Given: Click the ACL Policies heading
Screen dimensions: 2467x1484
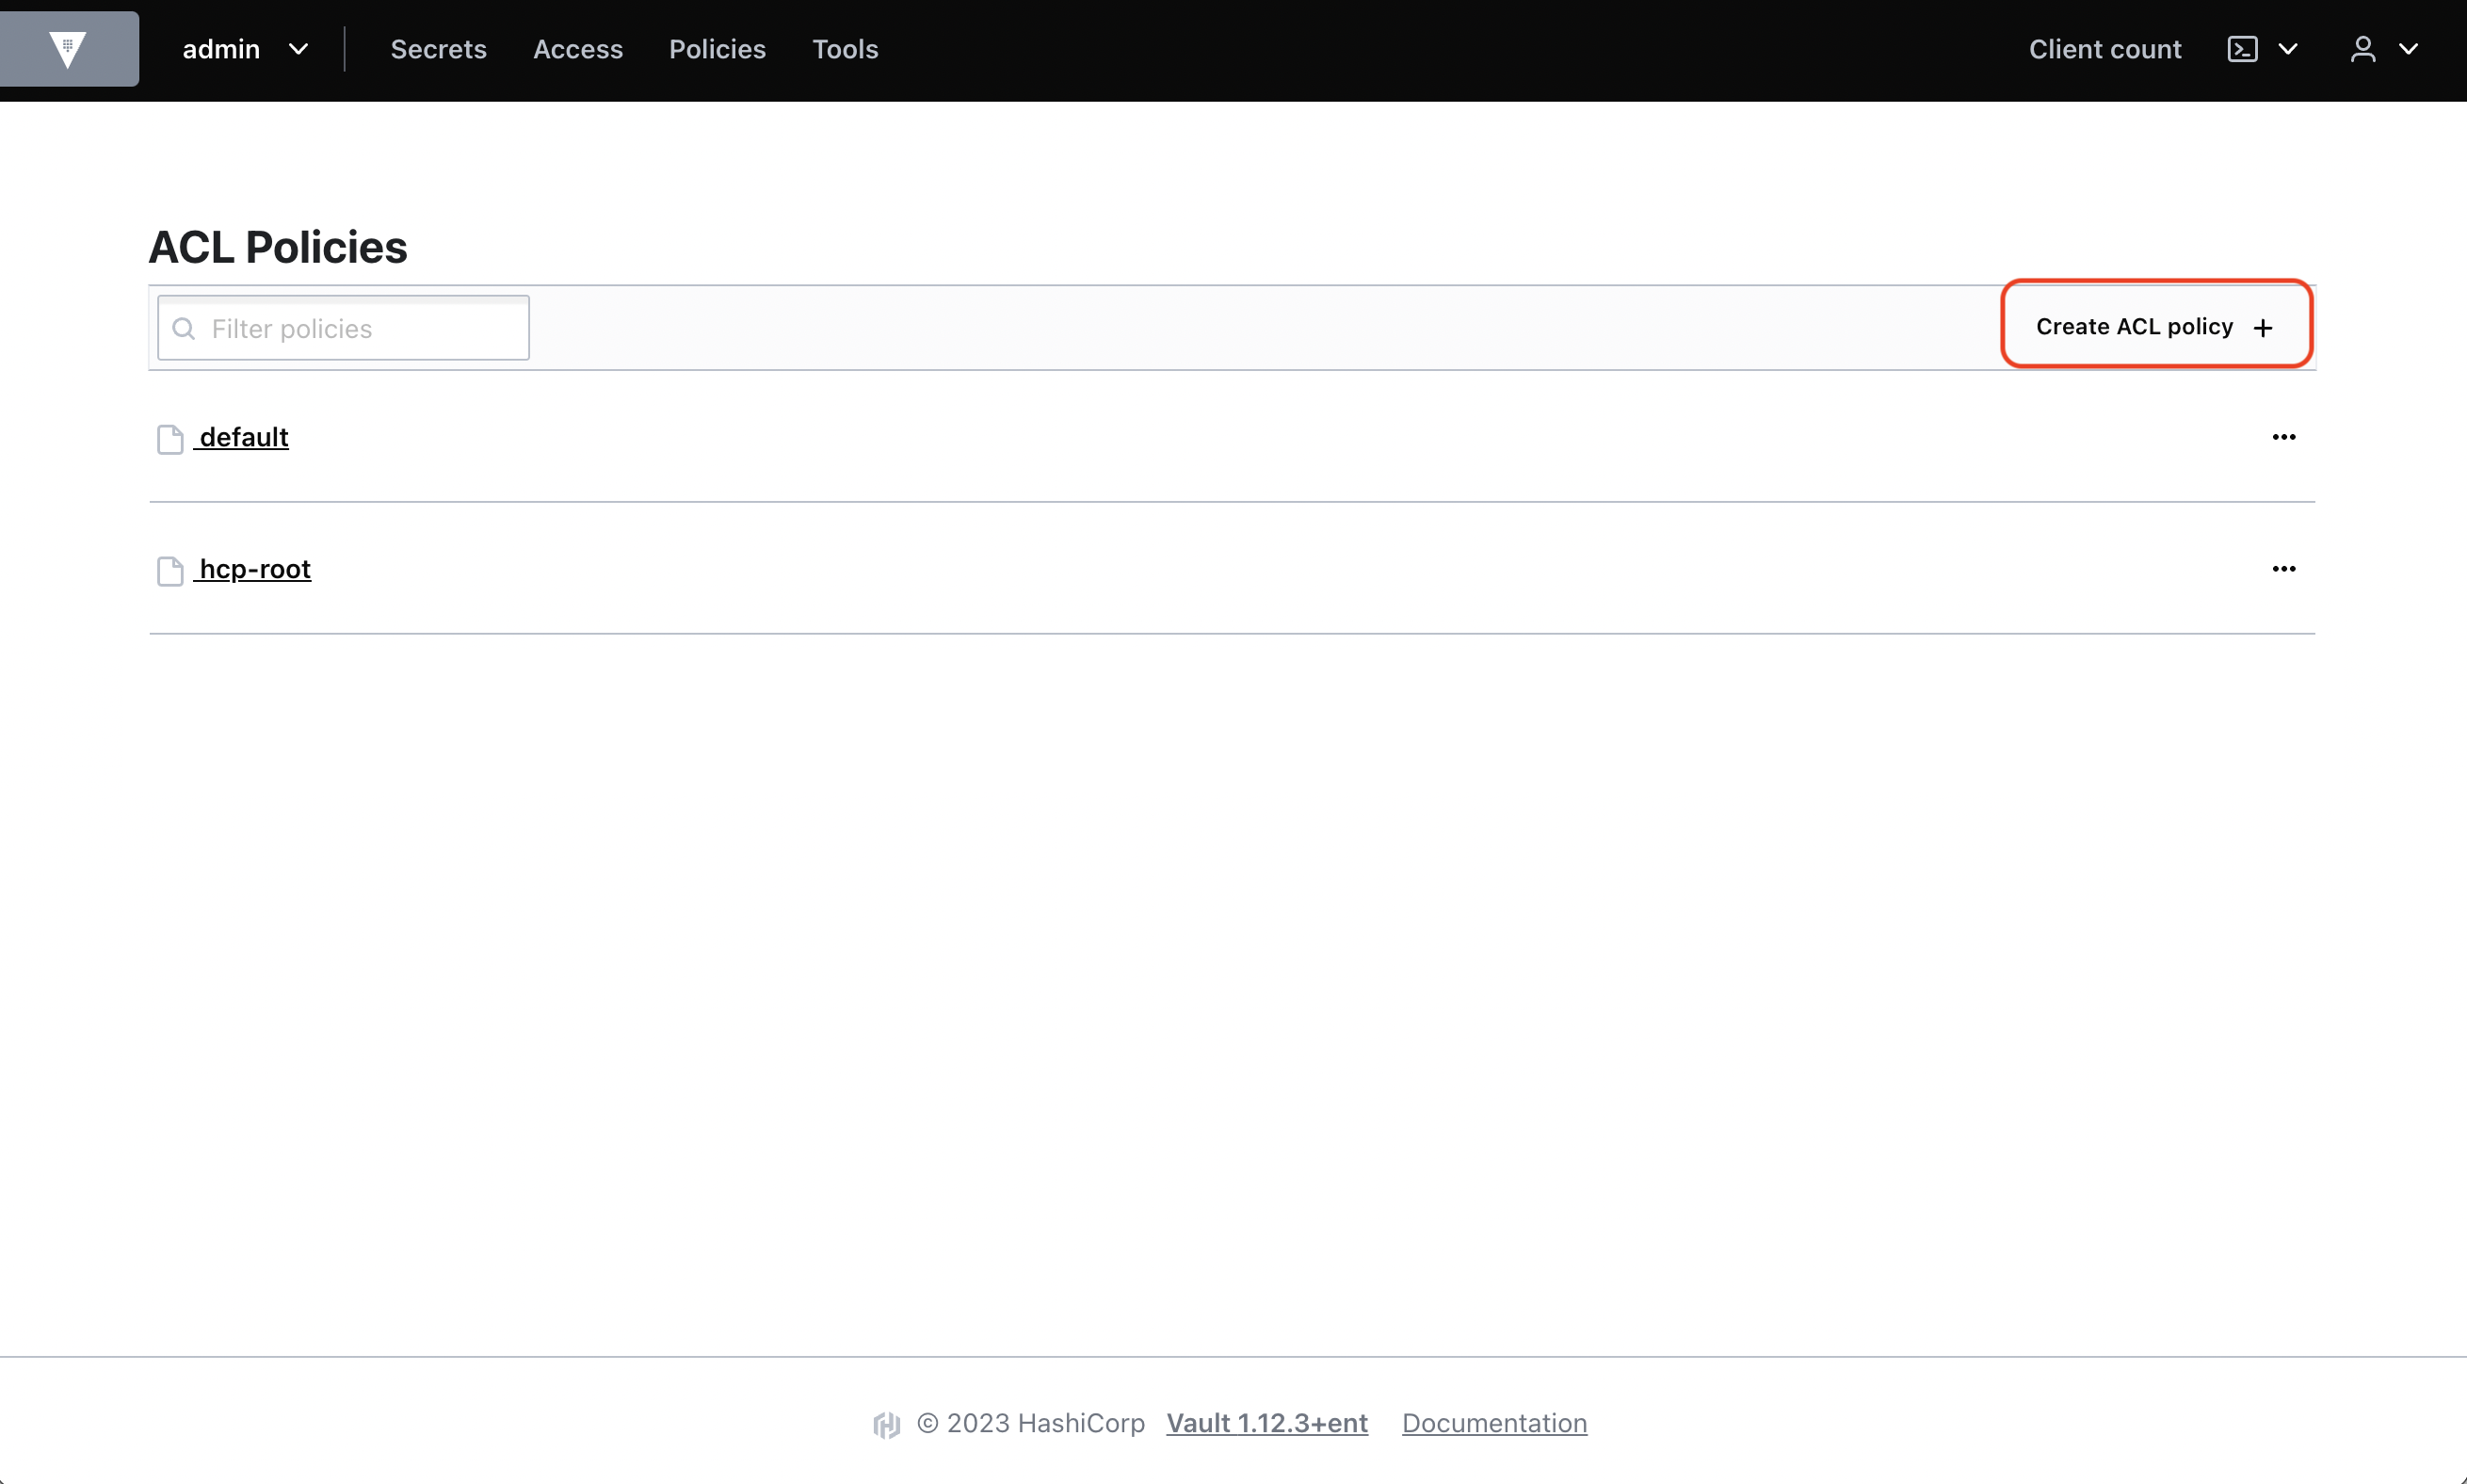Looking at the screenshot, I should pyautogui.click(x=278, y=247).
